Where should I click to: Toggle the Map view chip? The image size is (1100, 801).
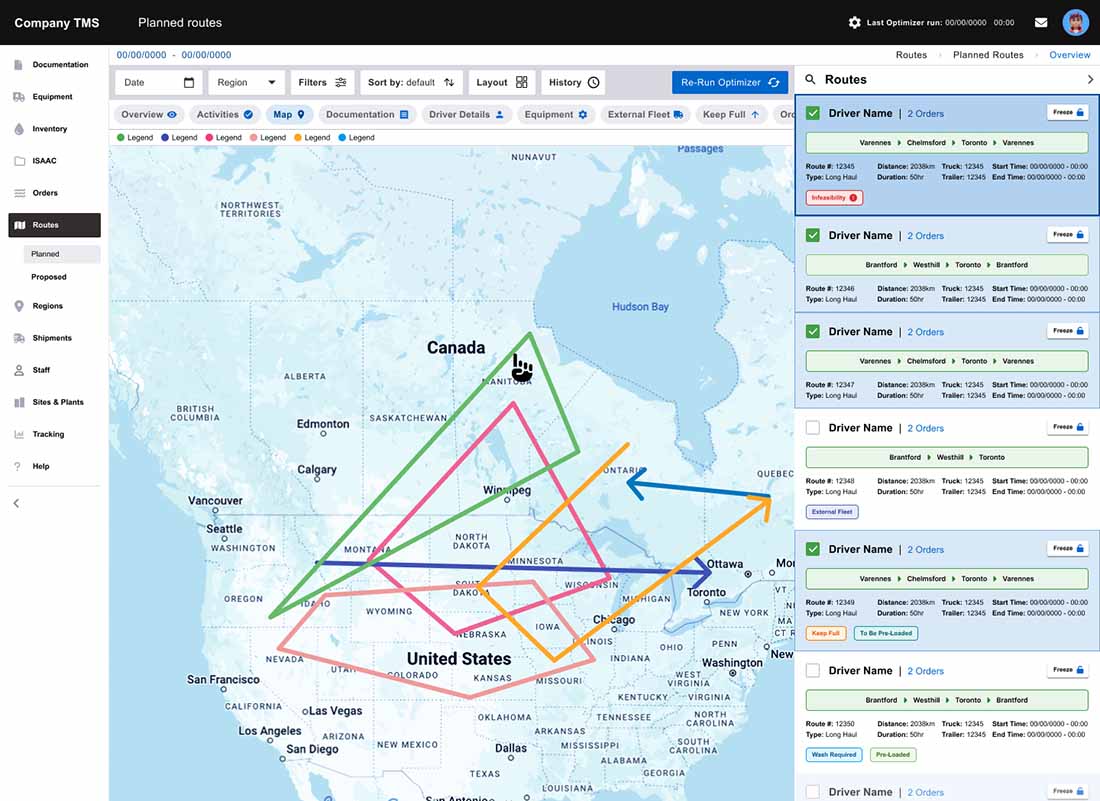pyautogui.click(x=289, y=114)
